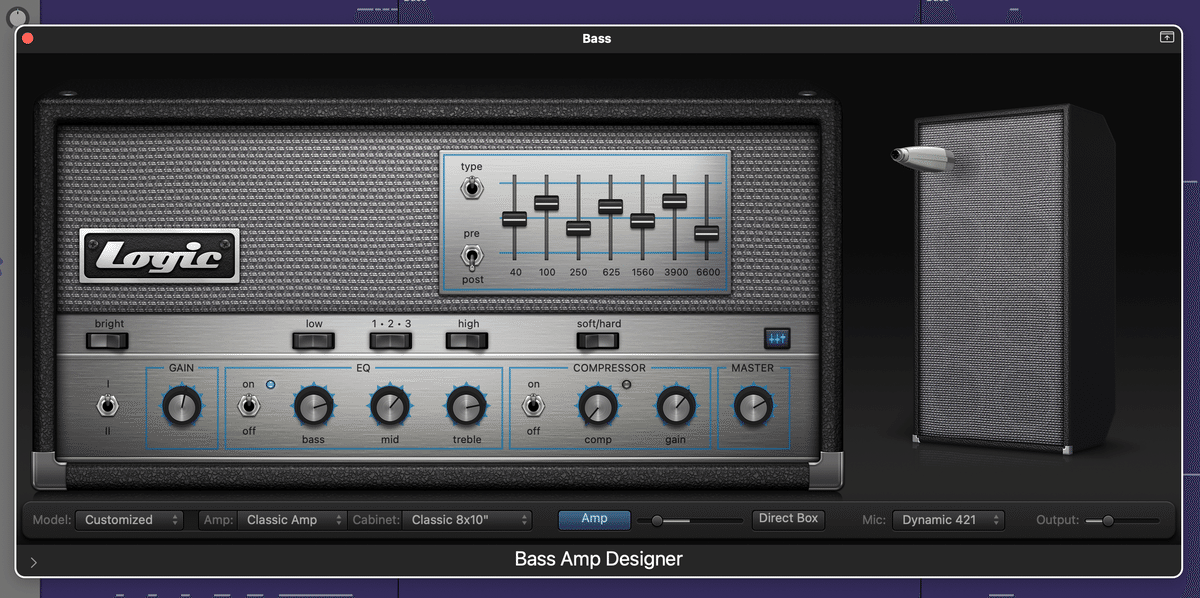Viewport: 1200px width, 598px height.
Task: Select the Amp view tab
Action: coord(594,518)
